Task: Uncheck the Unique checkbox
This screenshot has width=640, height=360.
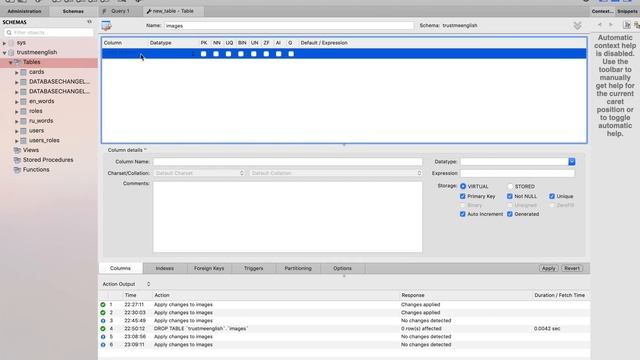Action: 552,196
